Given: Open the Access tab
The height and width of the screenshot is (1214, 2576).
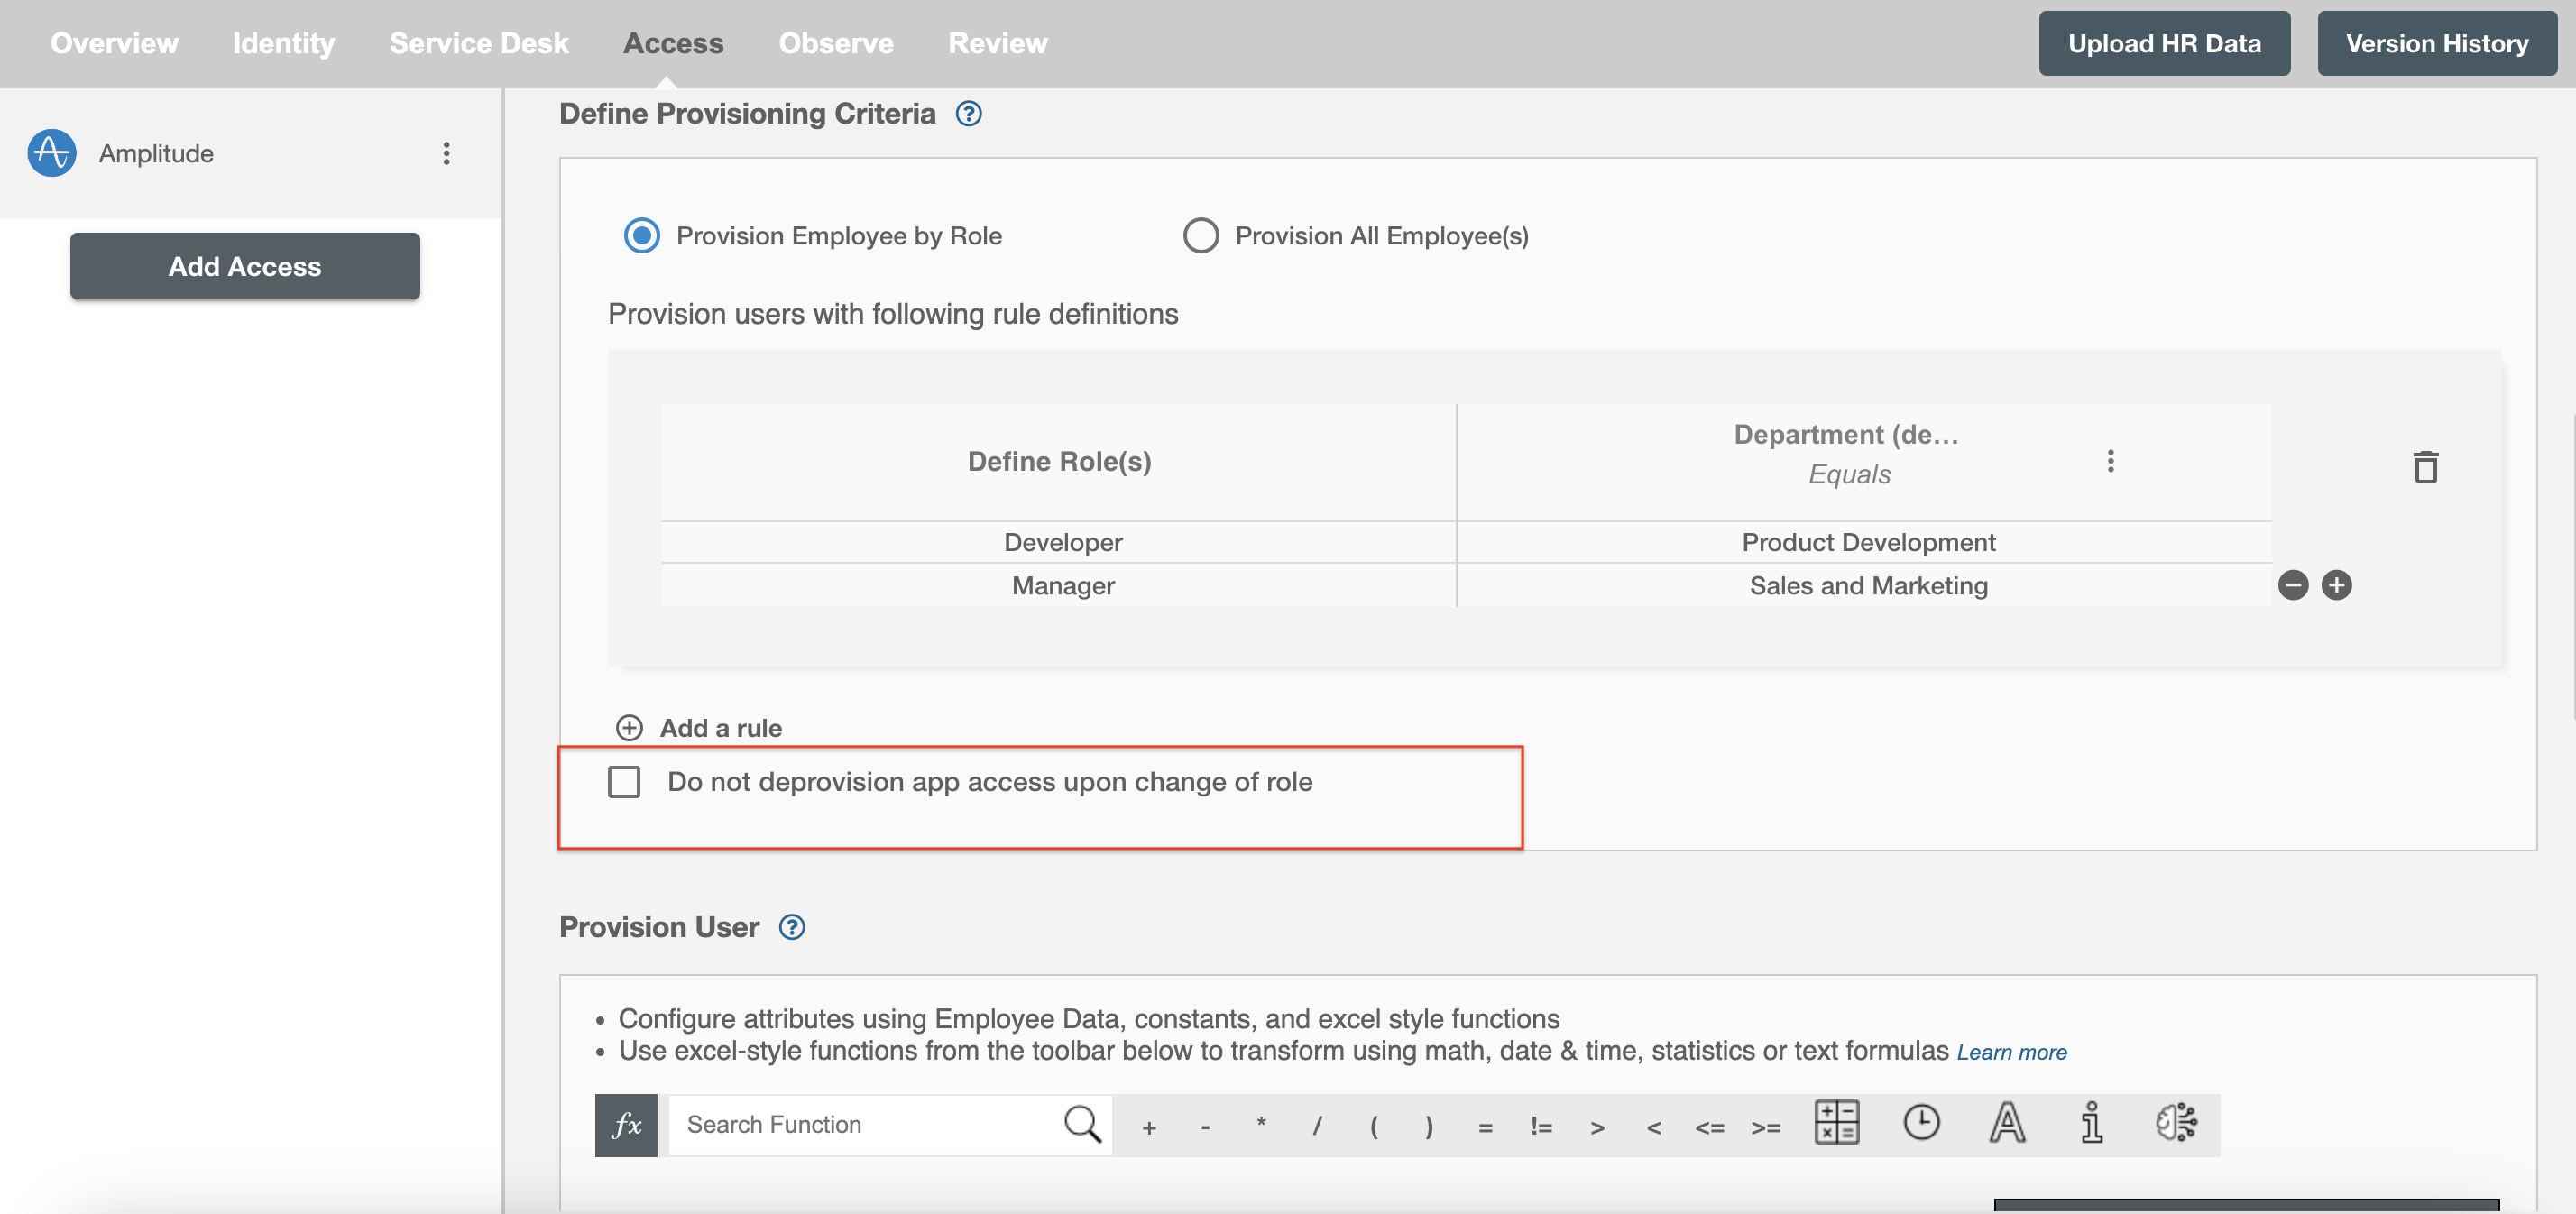Looking at the screenshot, I should (x=673, y=43).
